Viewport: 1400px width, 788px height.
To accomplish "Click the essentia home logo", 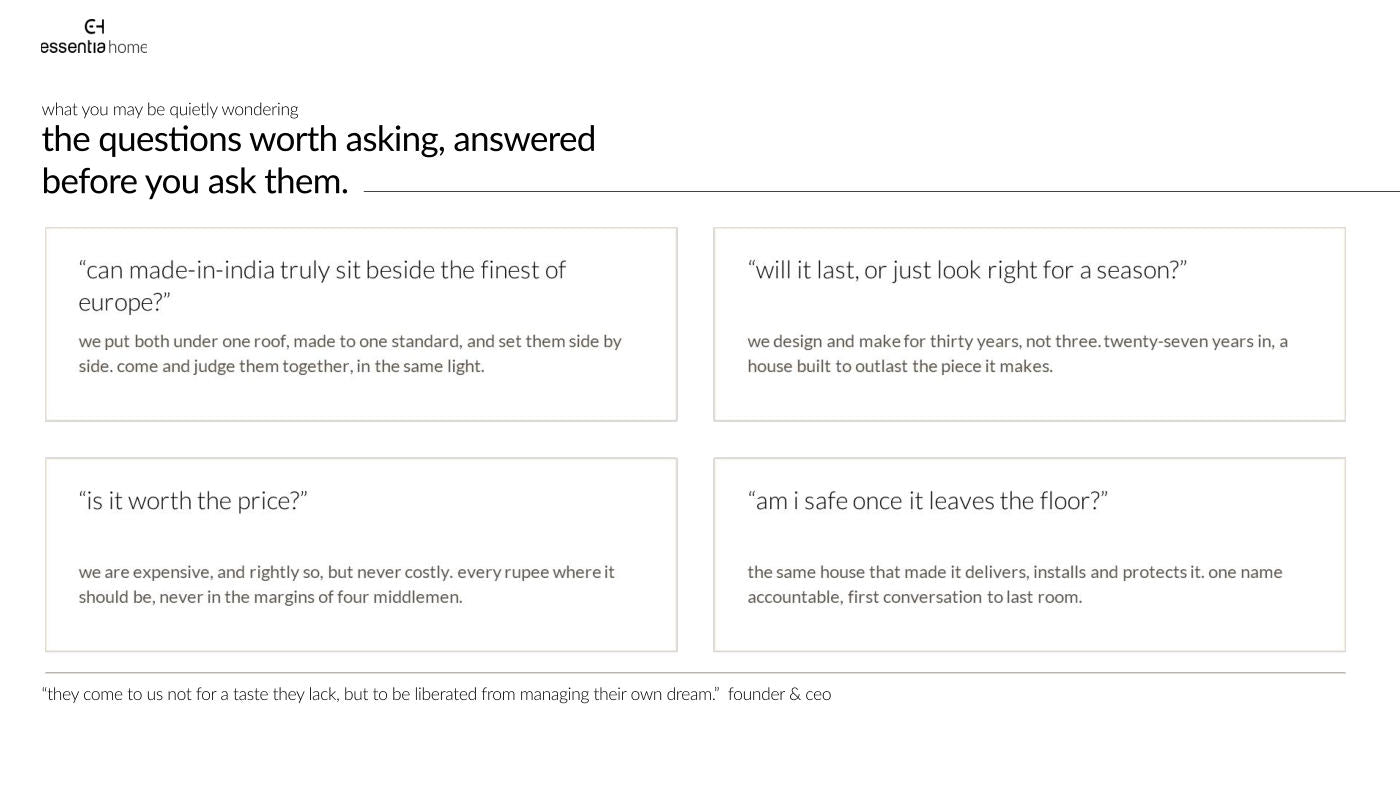I will pos(93,36).
